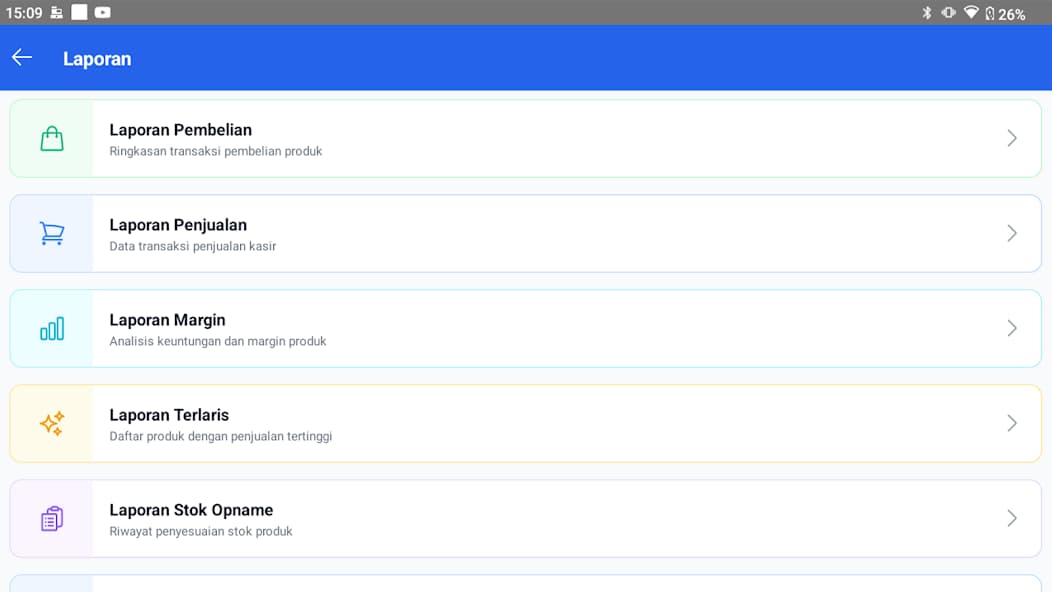Open Laporan Margin via its chevron arrow
The height and width of the screenshot is (592, 1052).
click(1012, 328)
